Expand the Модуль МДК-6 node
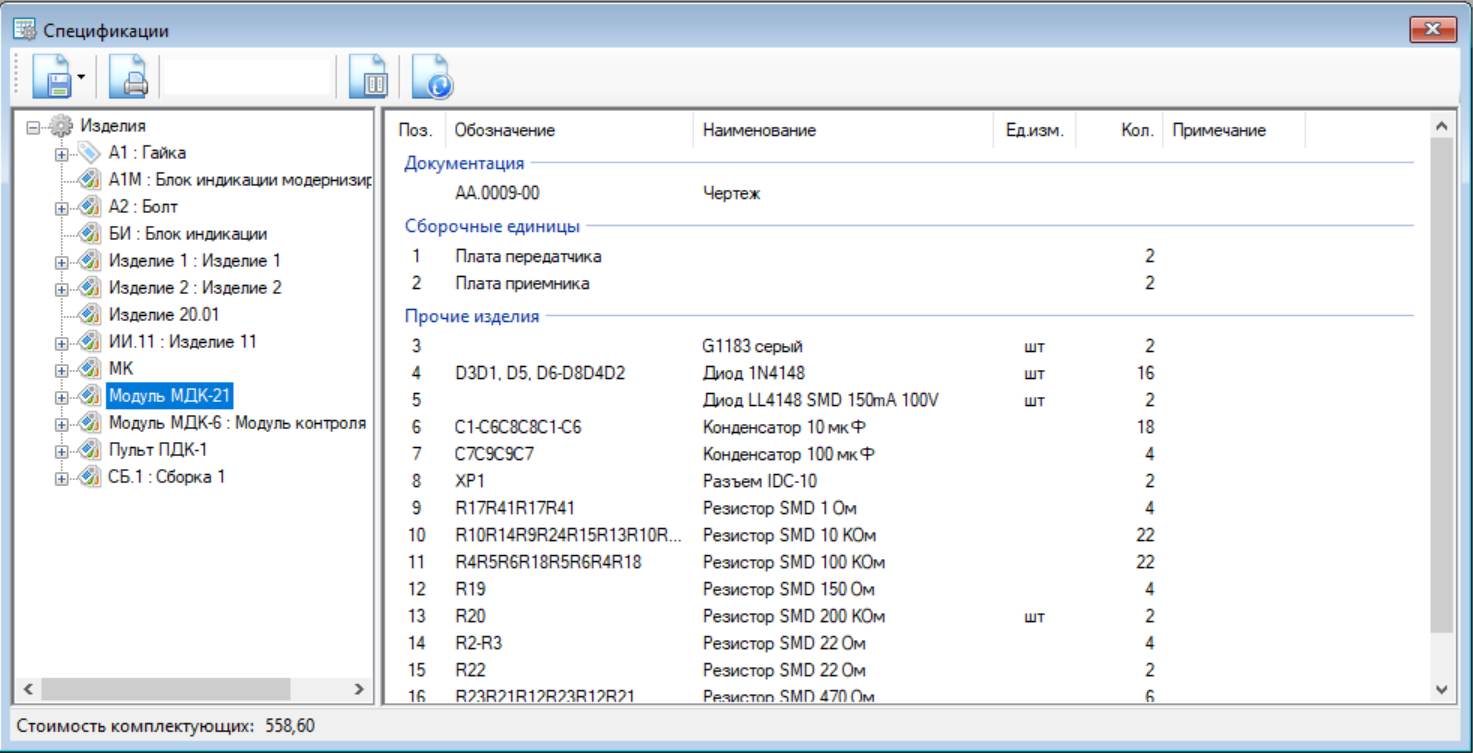Viewport: 1473px width, 753px height. [x=62, y=424]
